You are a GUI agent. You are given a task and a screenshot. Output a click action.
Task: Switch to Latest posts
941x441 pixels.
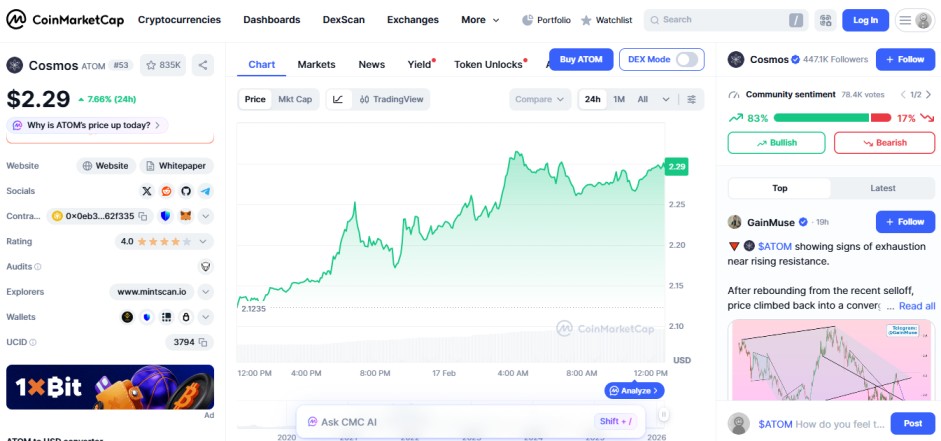pos(883,188)
